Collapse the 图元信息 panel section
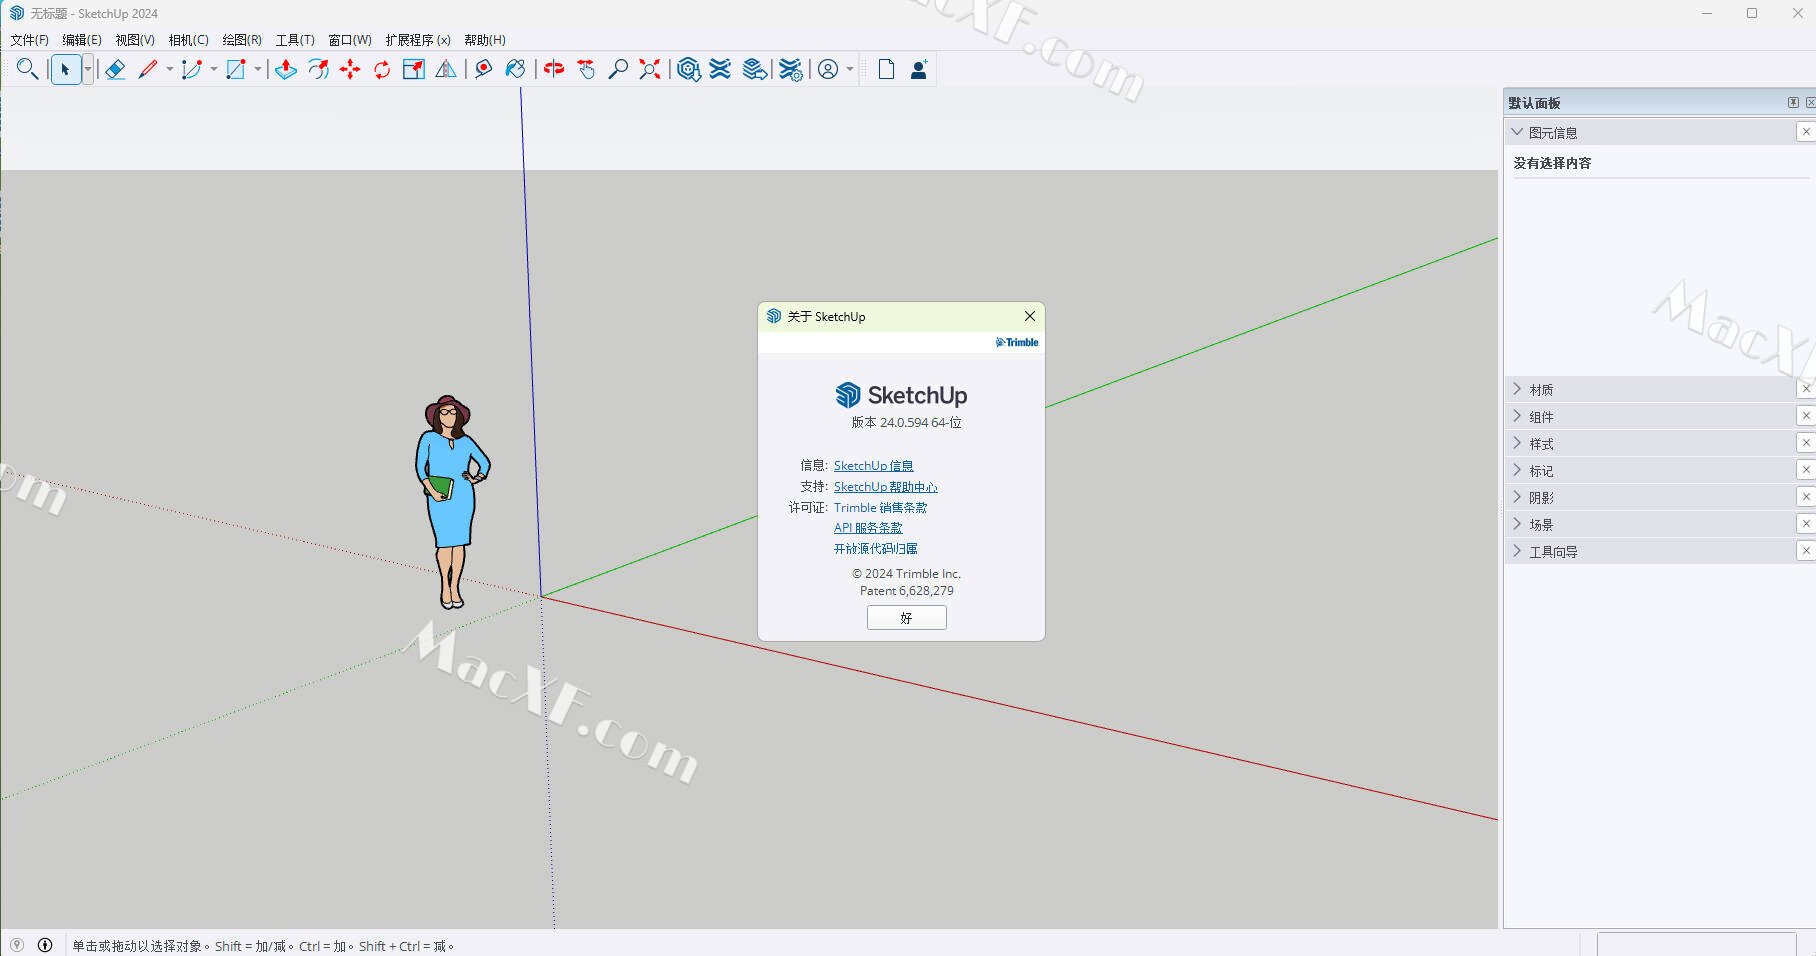 (x=1517, y=132)
